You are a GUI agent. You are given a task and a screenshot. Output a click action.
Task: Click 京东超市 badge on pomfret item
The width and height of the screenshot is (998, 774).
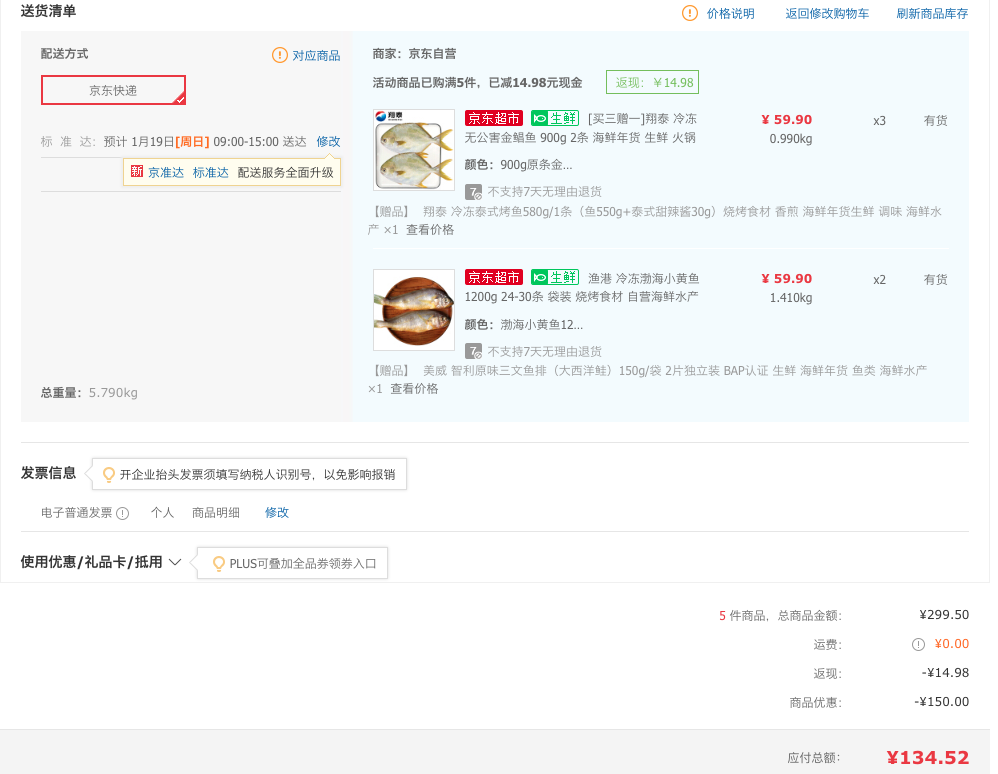494,118
